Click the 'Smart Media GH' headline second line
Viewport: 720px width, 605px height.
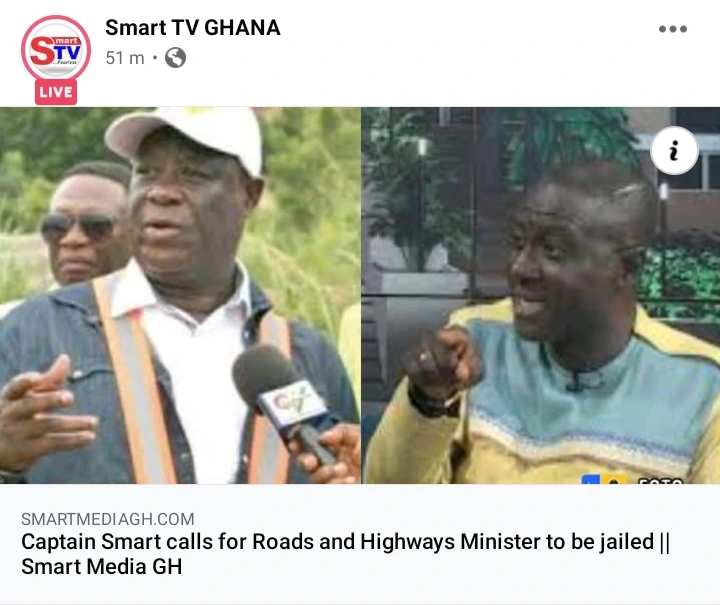click(x=101, y=566)
